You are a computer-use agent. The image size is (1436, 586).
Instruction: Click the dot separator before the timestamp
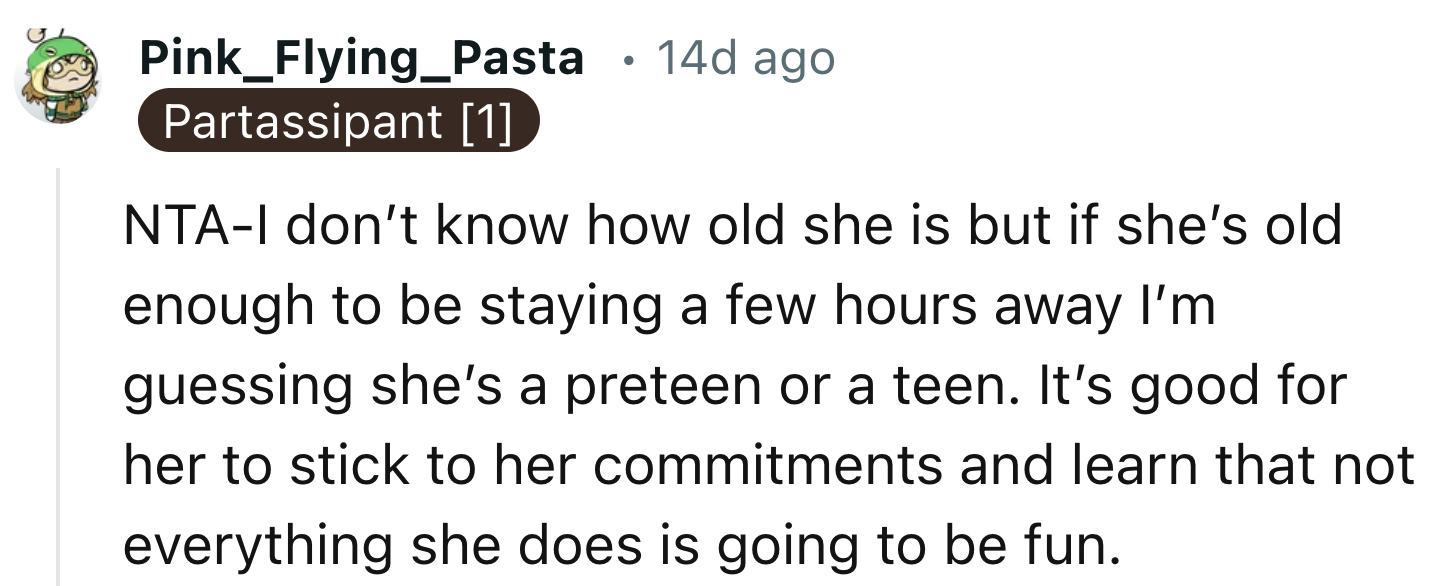626,60
